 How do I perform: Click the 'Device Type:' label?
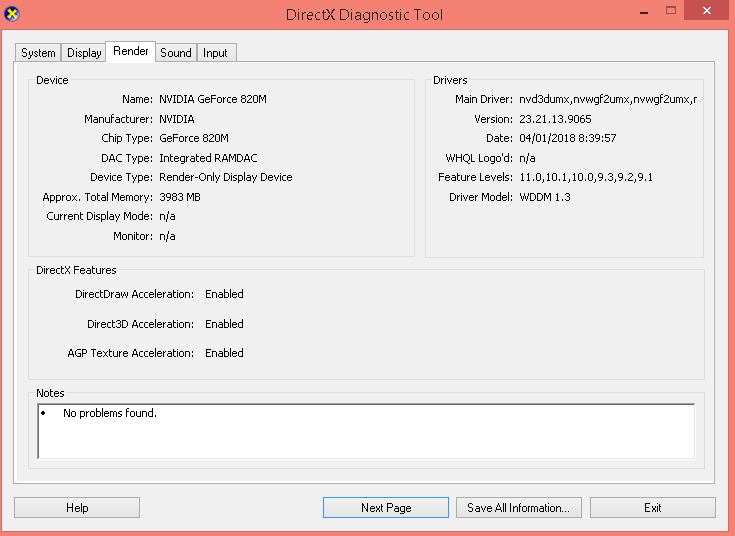click(x=121, y=177)
